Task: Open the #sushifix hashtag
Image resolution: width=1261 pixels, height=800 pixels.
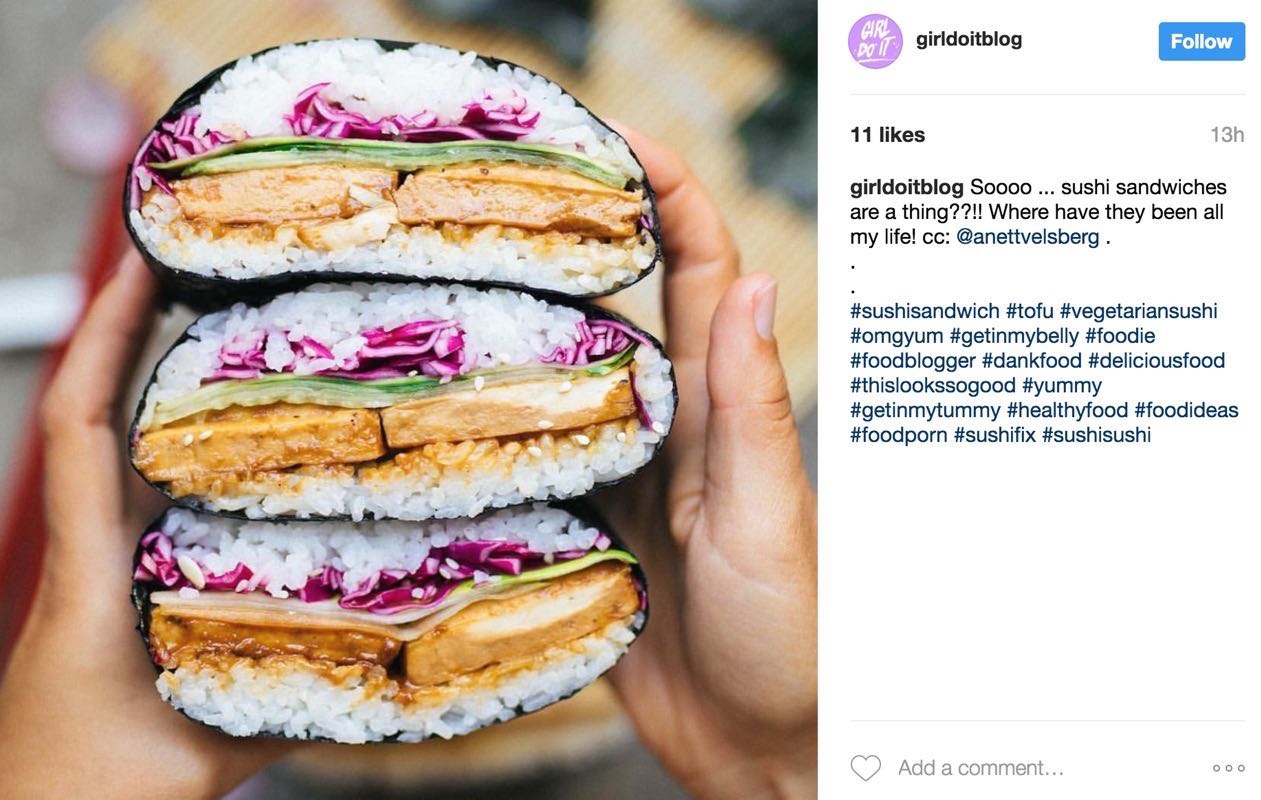Action: (x=995, y=435)
